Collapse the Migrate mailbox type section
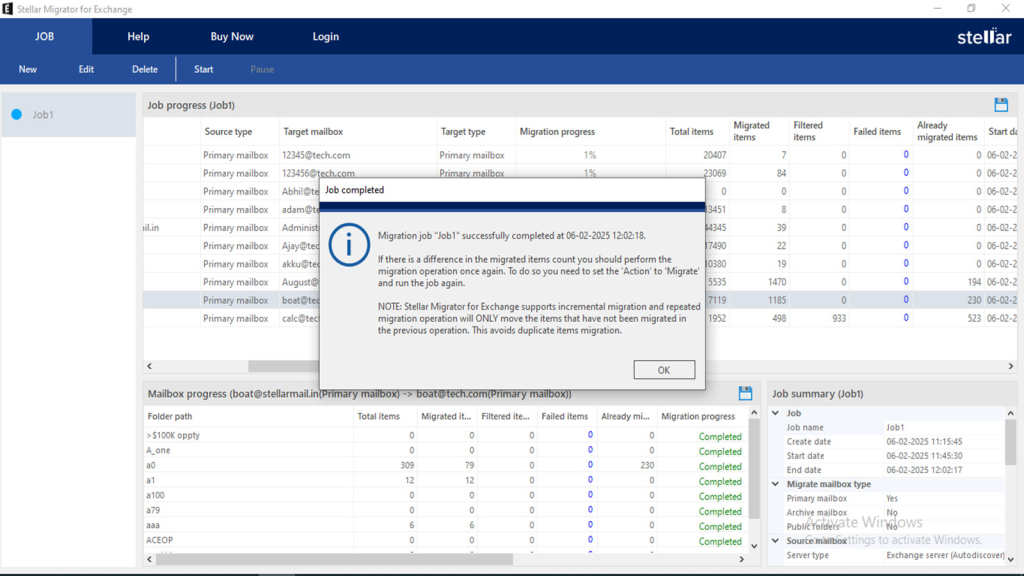 (776, 484)
